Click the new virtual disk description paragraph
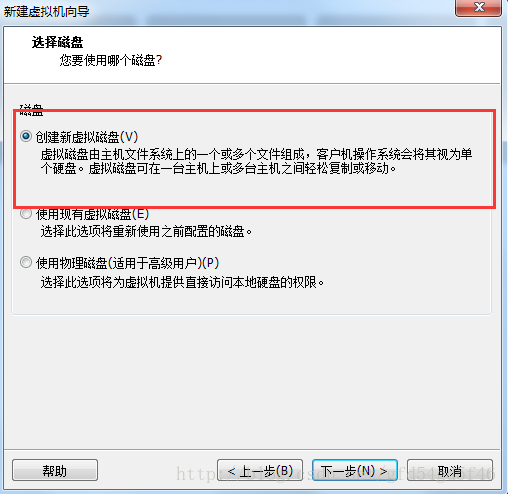508x494 pixels. click(x=256, y=161)
